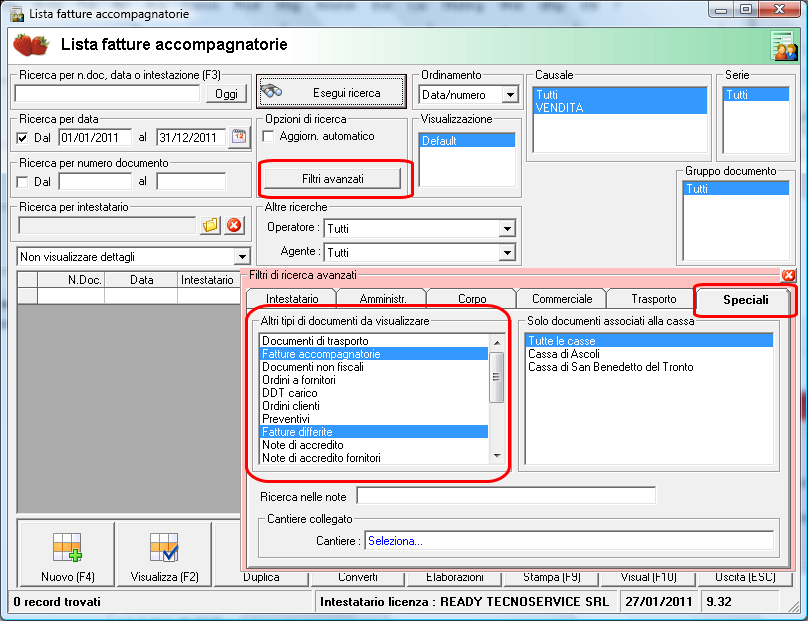Click the Intestatario column header
The height and width of the screenshot is (621, 808).
tap(209, 280)
